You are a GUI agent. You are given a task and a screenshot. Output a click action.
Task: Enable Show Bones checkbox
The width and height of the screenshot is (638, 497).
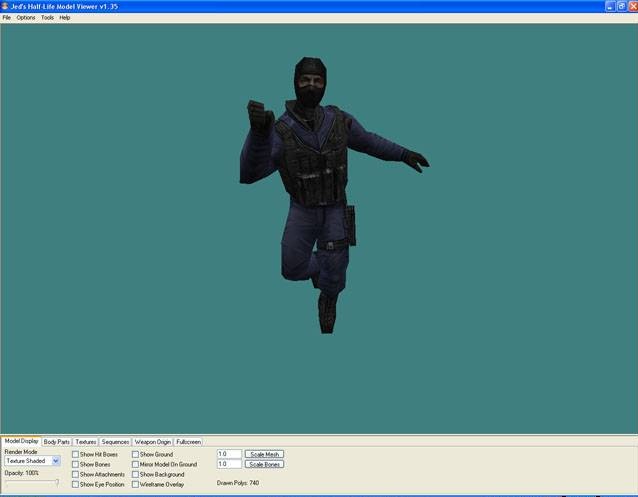[x=75, y=464]
